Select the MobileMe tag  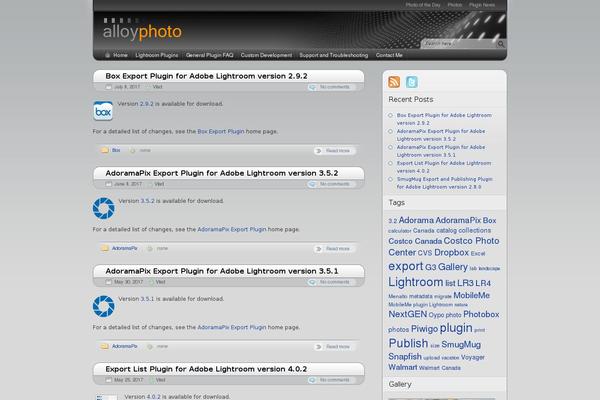pos(471,296)
